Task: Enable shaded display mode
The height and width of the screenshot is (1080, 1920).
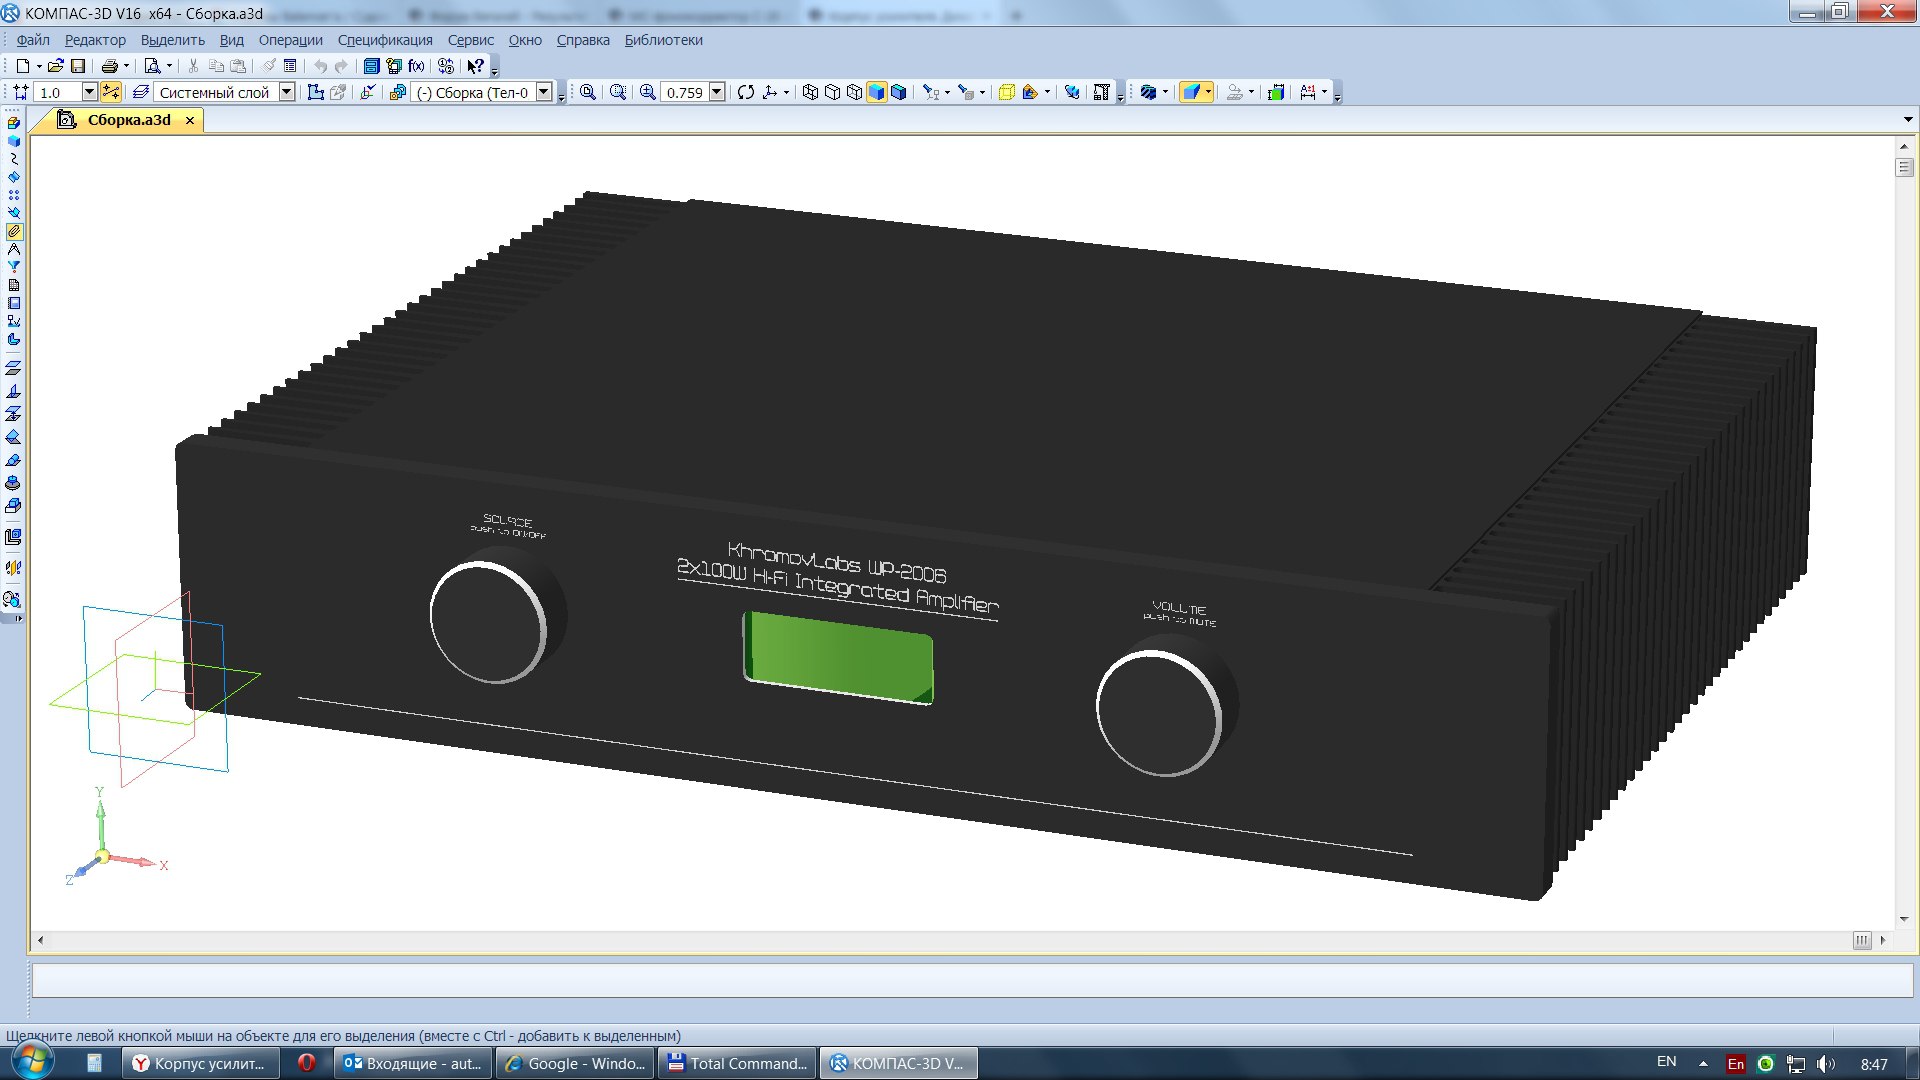Action: 876,92
